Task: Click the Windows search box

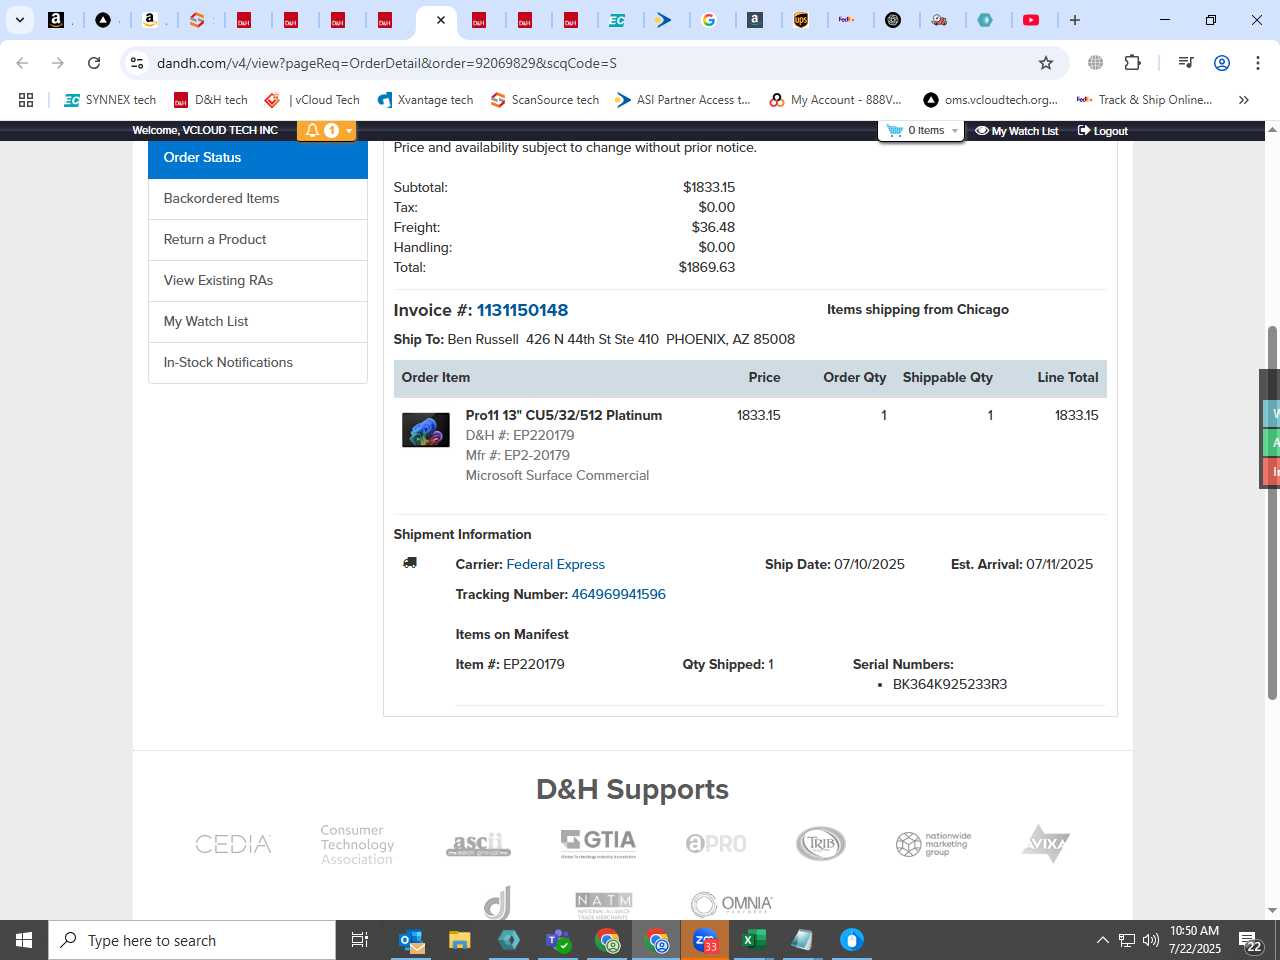Action: [x=192, y=940]
